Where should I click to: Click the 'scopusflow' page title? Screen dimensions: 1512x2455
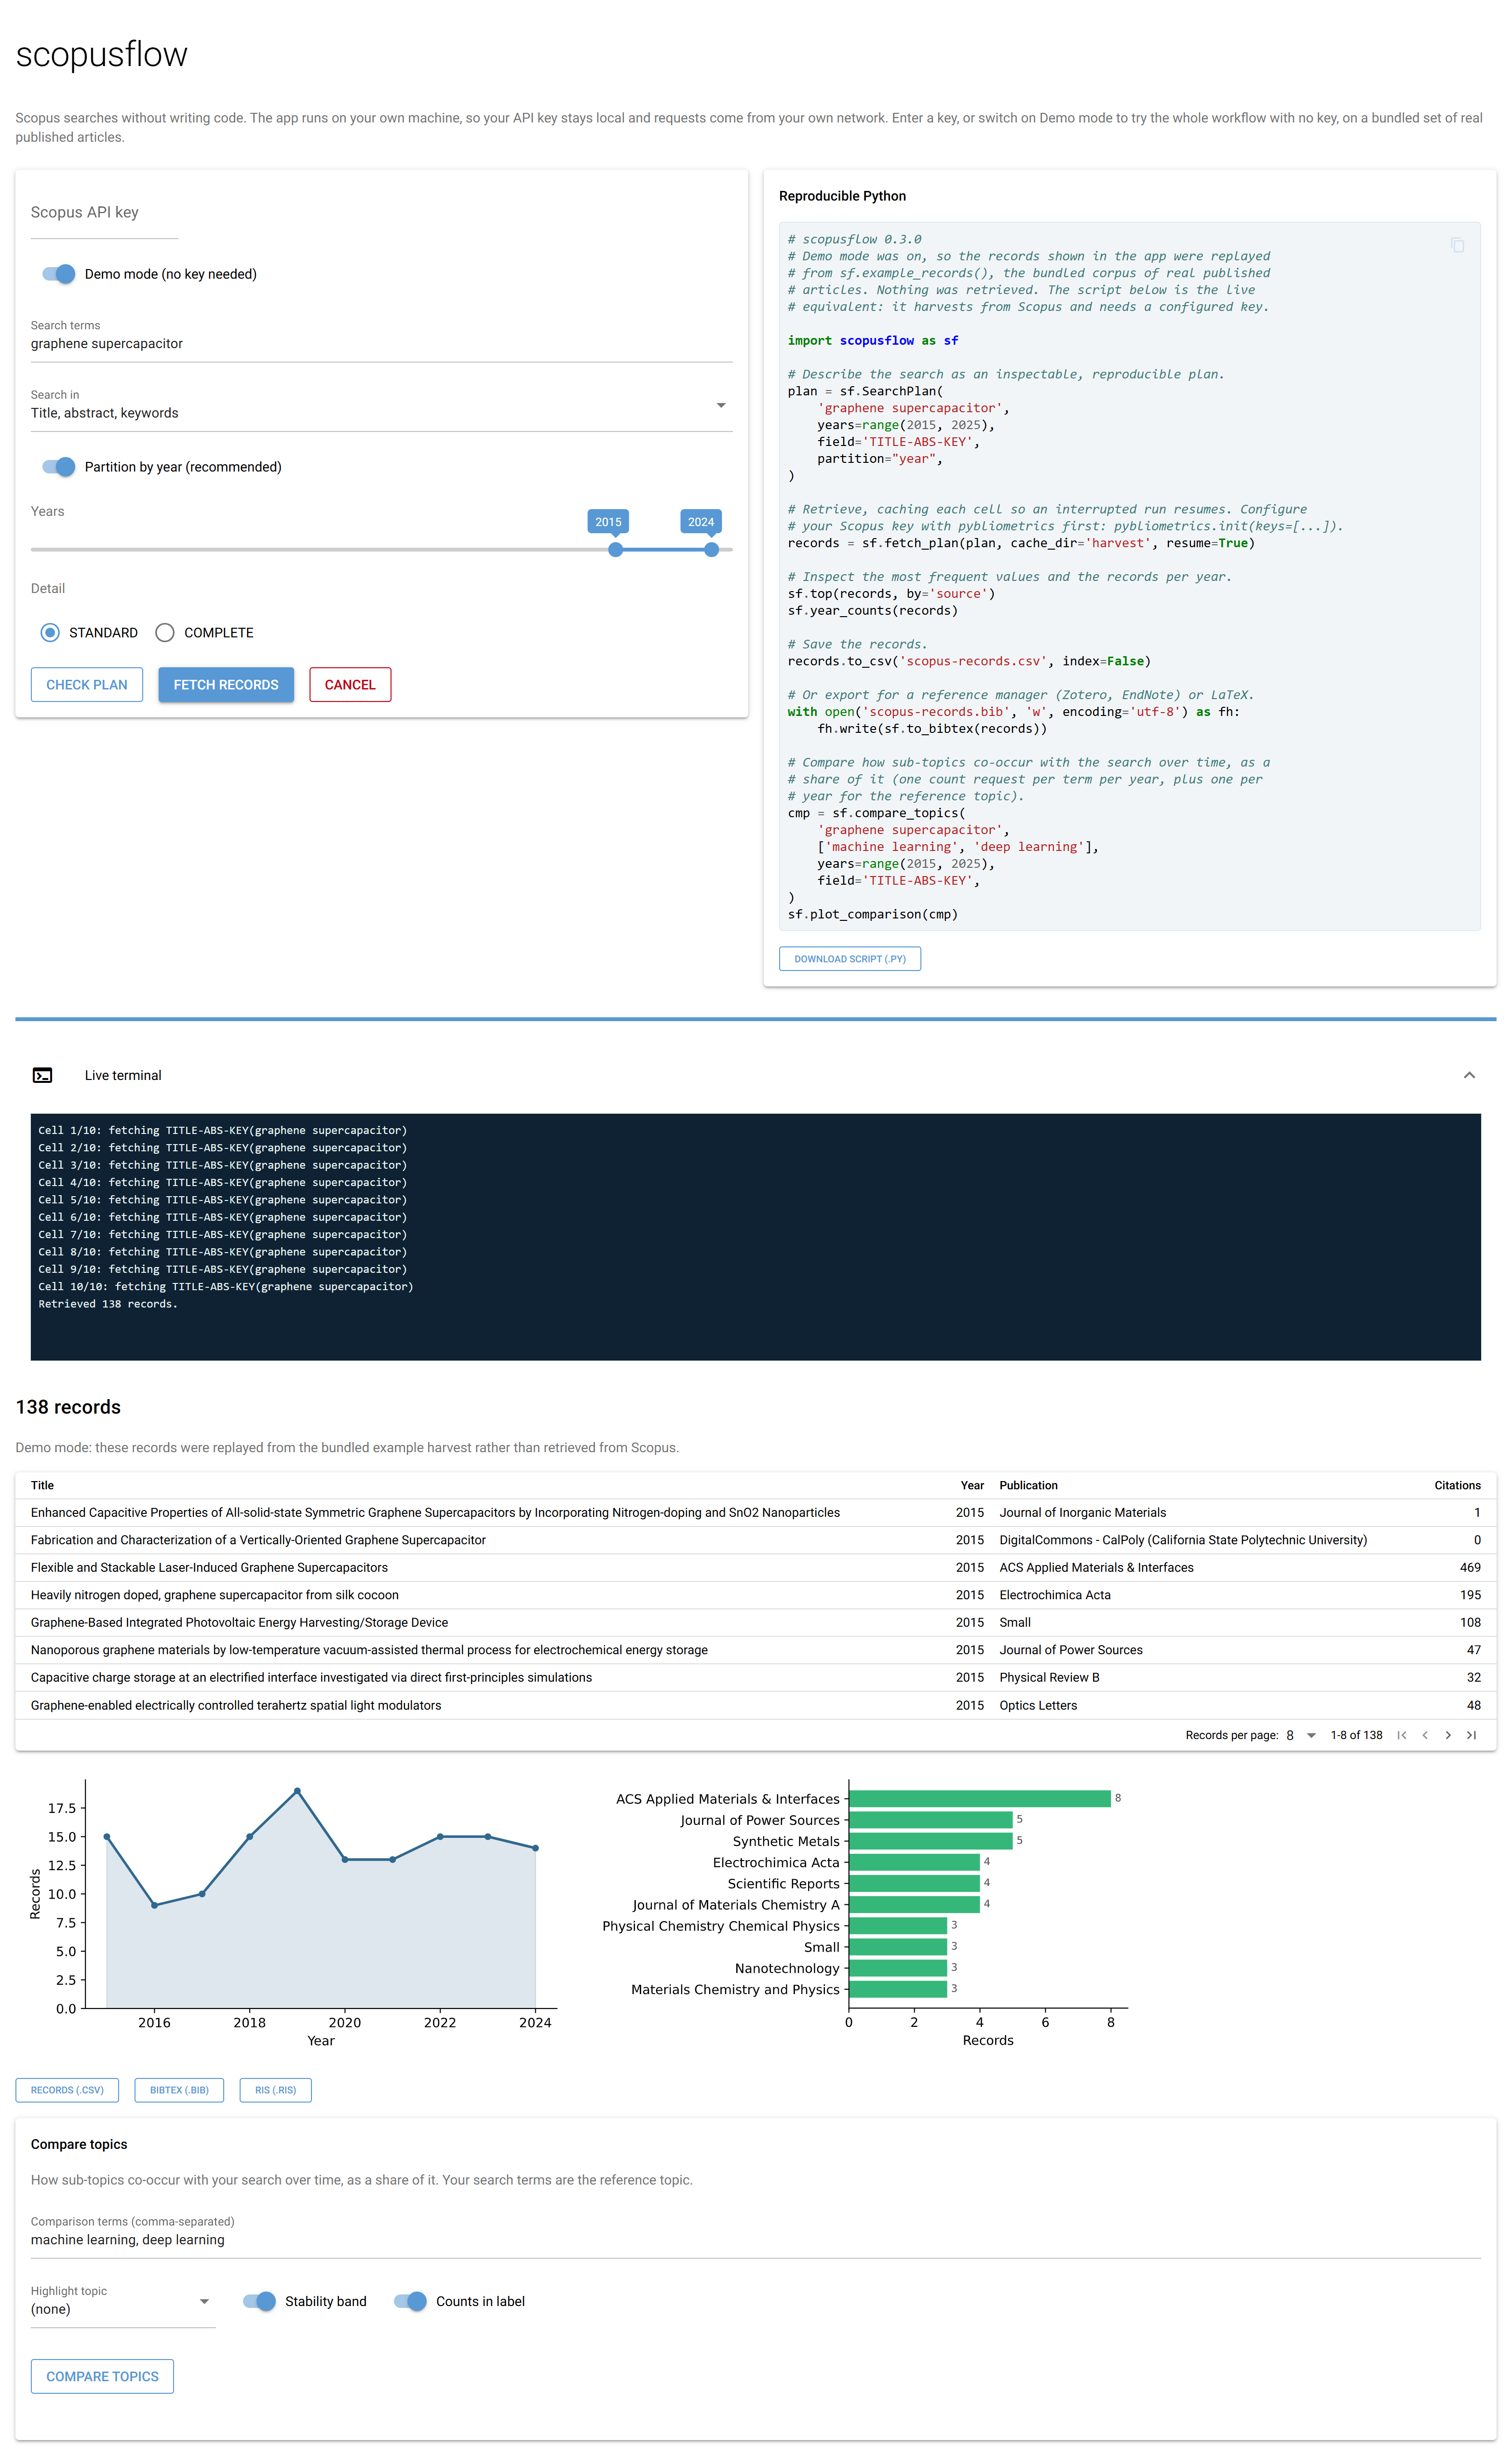[x=101, y=54]
